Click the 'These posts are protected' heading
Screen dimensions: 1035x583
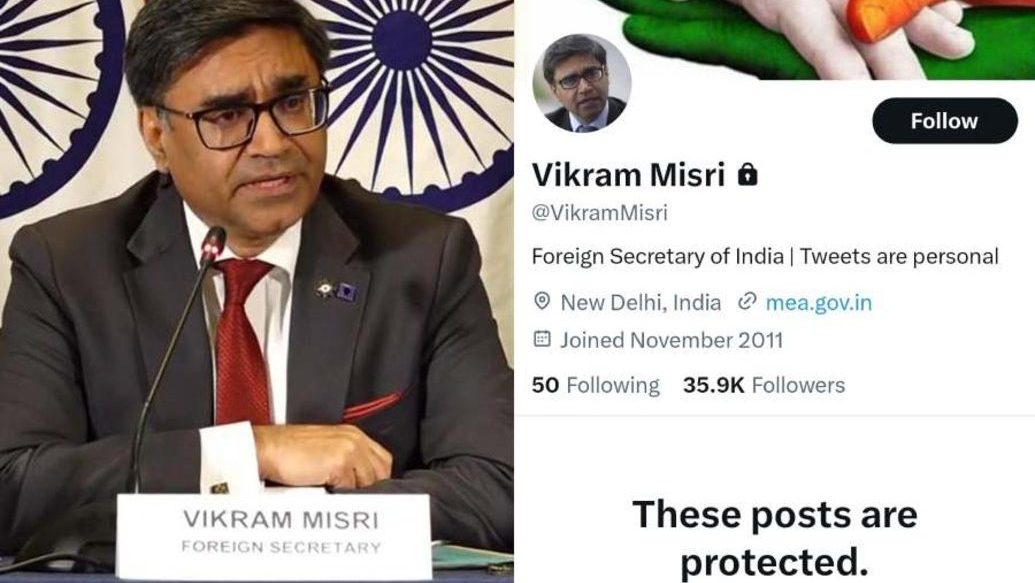(x=775, y=538)
